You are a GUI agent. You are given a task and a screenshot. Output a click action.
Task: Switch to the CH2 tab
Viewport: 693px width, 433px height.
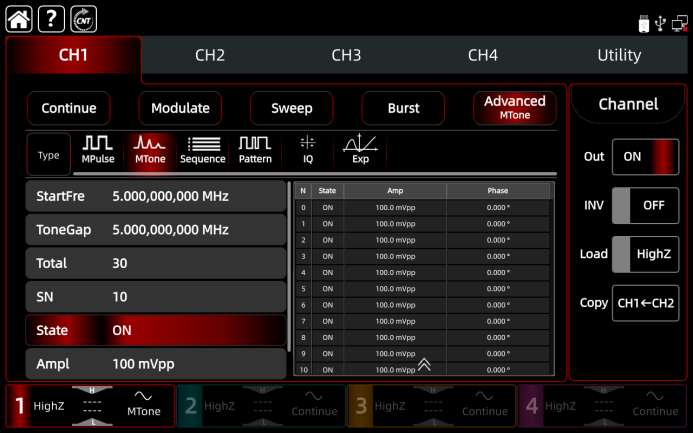tap(210, 56)
